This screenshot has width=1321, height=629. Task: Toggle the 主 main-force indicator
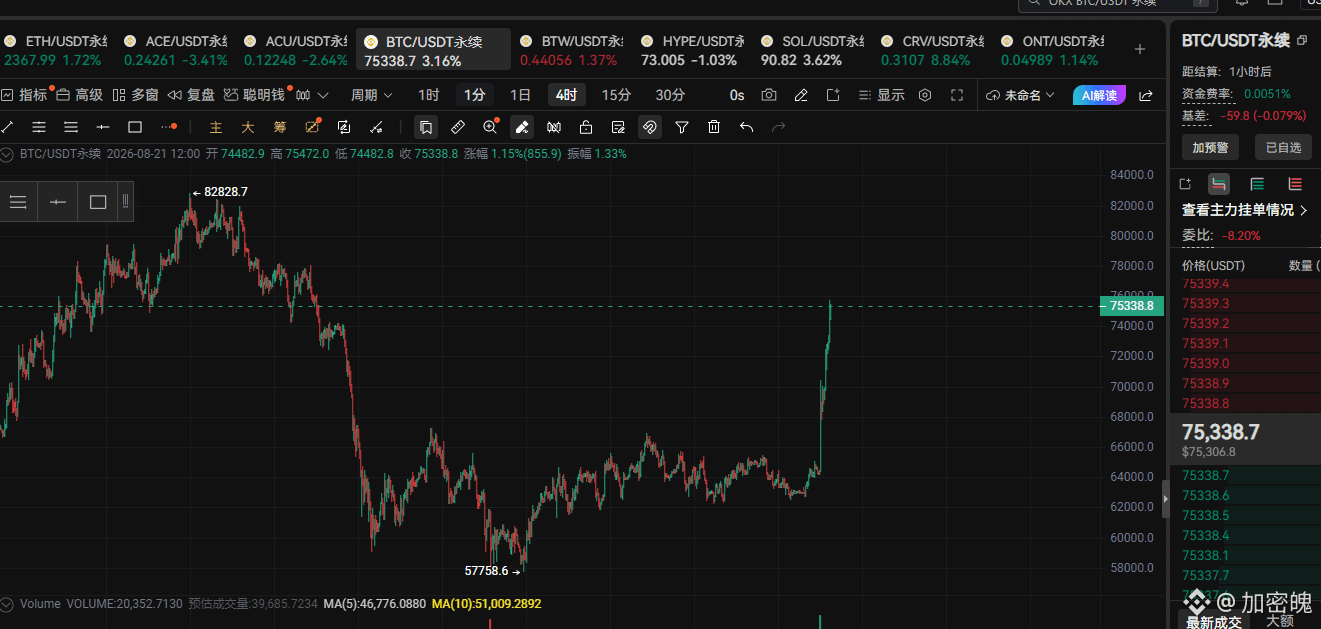tap(216, 127)
